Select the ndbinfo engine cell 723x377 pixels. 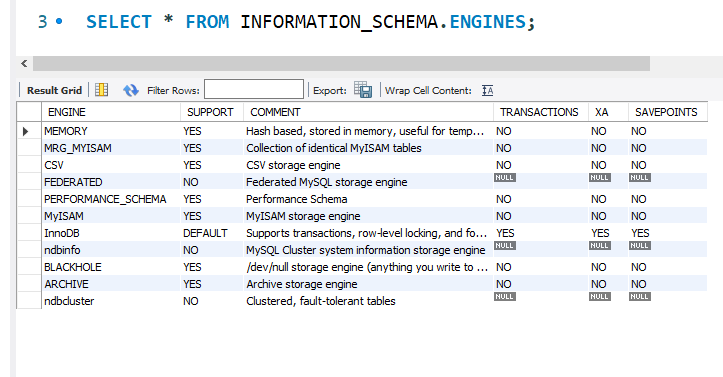pos(111,250)
